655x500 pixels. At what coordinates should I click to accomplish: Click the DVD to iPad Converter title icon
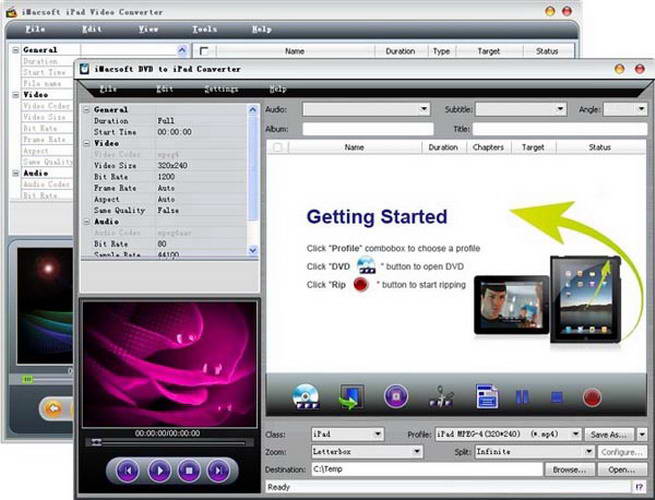[x=84, y=69]
